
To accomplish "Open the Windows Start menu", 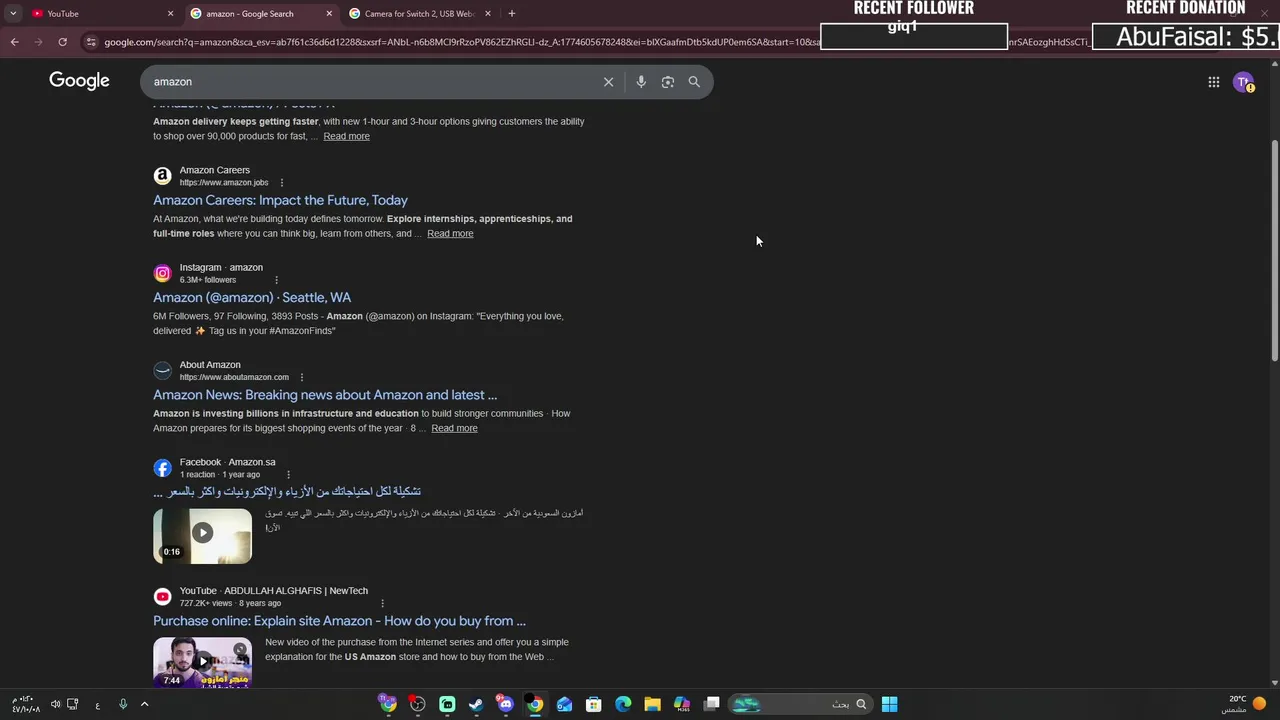I will pyautogui.click(x=889, y=704).
